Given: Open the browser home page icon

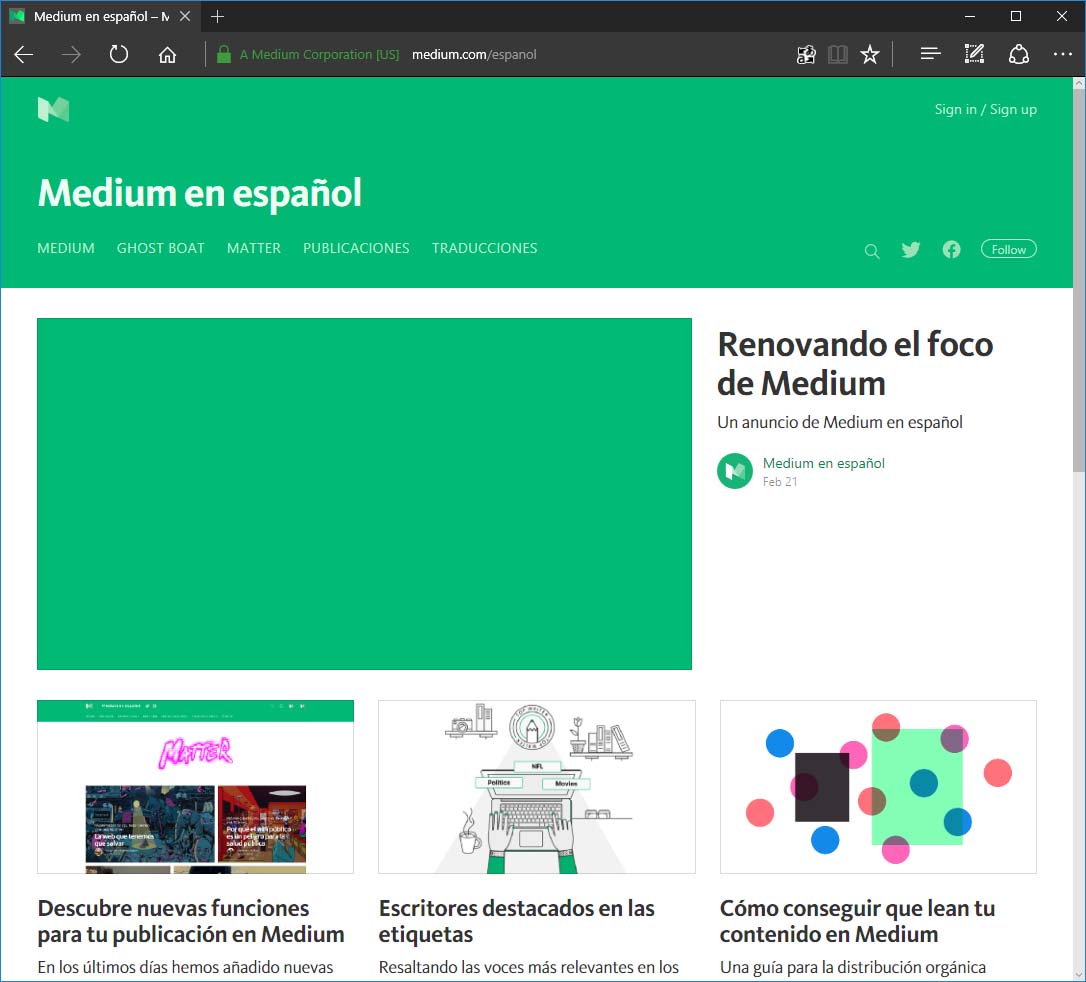Looking at the screenshot, I should [167, 55].
